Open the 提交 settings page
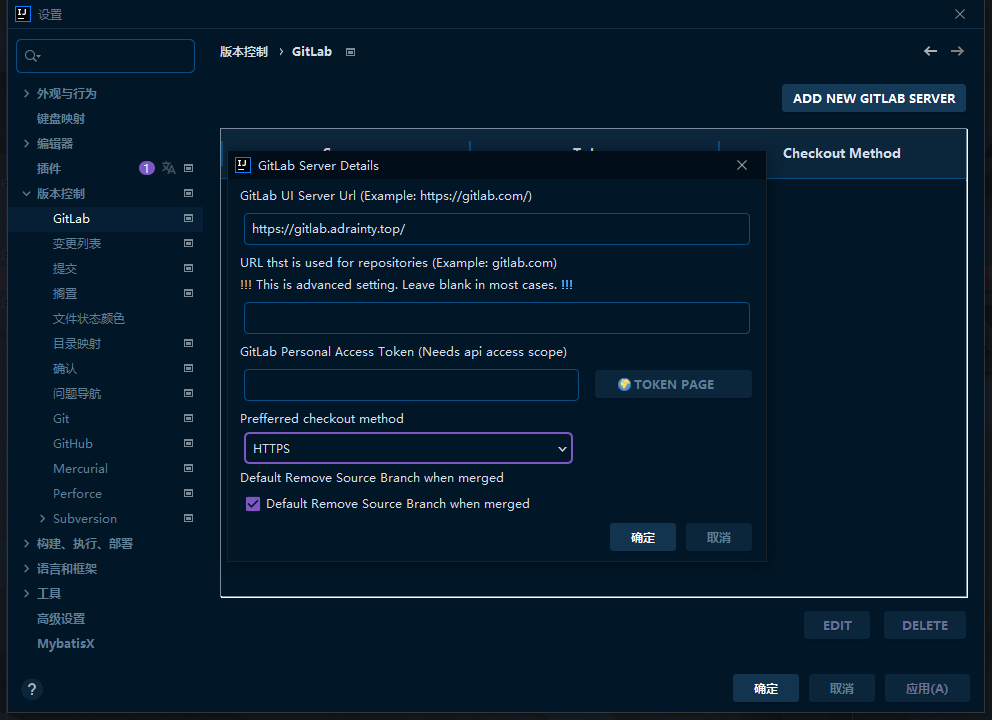 coord(65,268)
